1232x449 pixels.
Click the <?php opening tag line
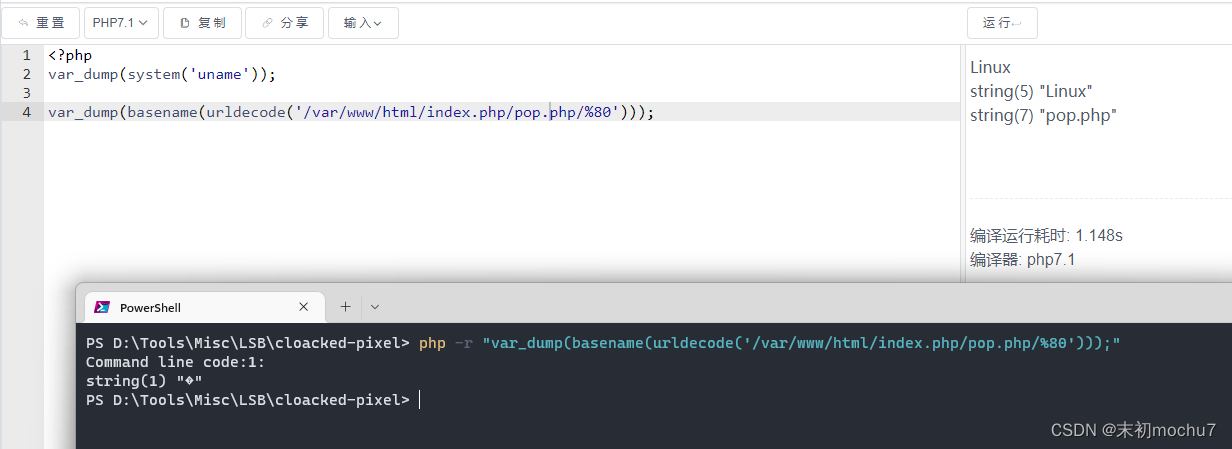pyautogui.click(x=70, y=55)
